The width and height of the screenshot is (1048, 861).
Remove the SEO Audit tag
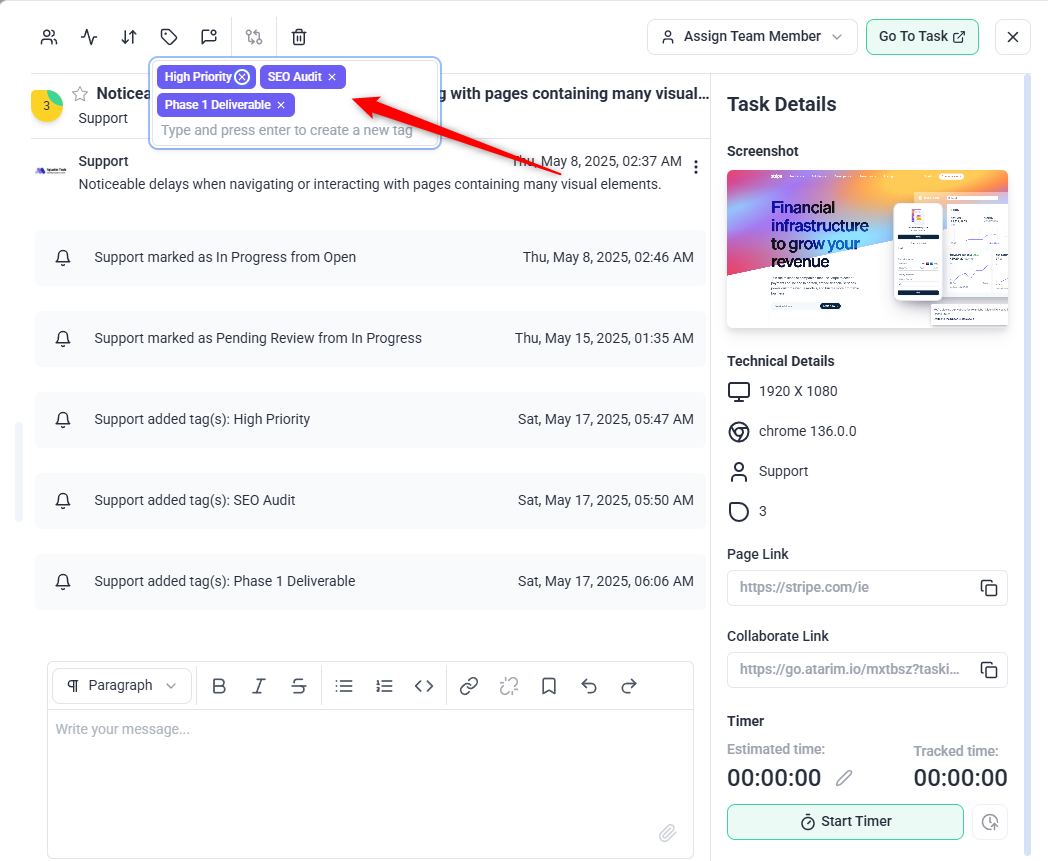pyautogui.click(x=332, y=77)
